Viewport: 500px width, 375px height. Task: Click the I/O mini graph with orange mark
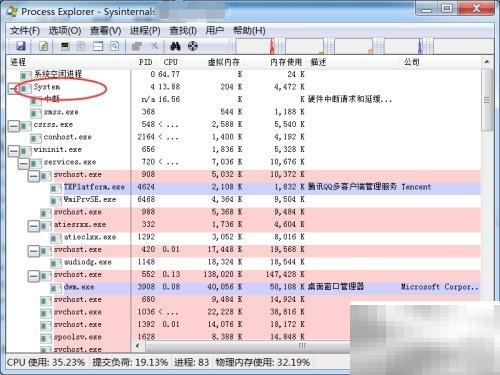click(353, 46)
